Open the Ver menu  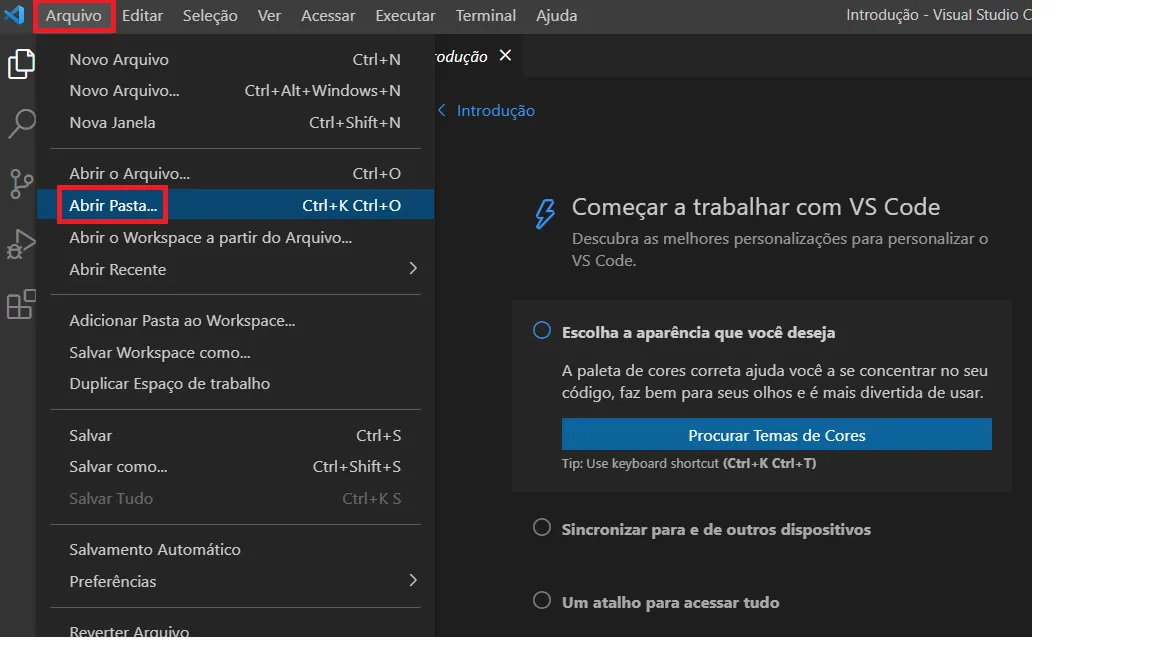pyautogui.click(x=269, y=15)
